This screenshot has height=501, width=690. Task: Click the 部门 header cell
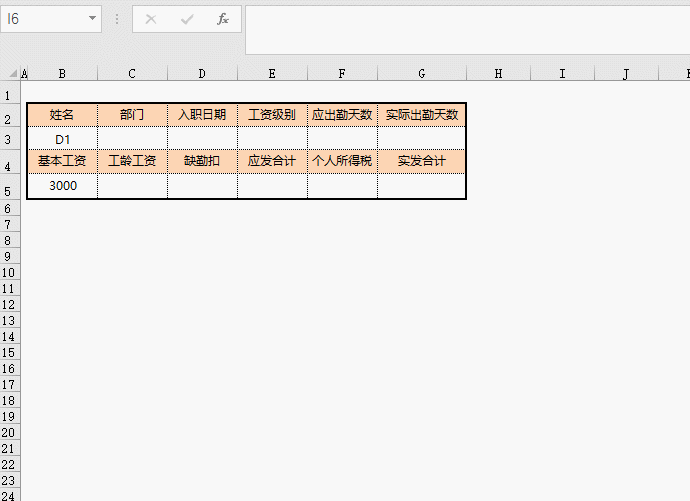(132, 115)
